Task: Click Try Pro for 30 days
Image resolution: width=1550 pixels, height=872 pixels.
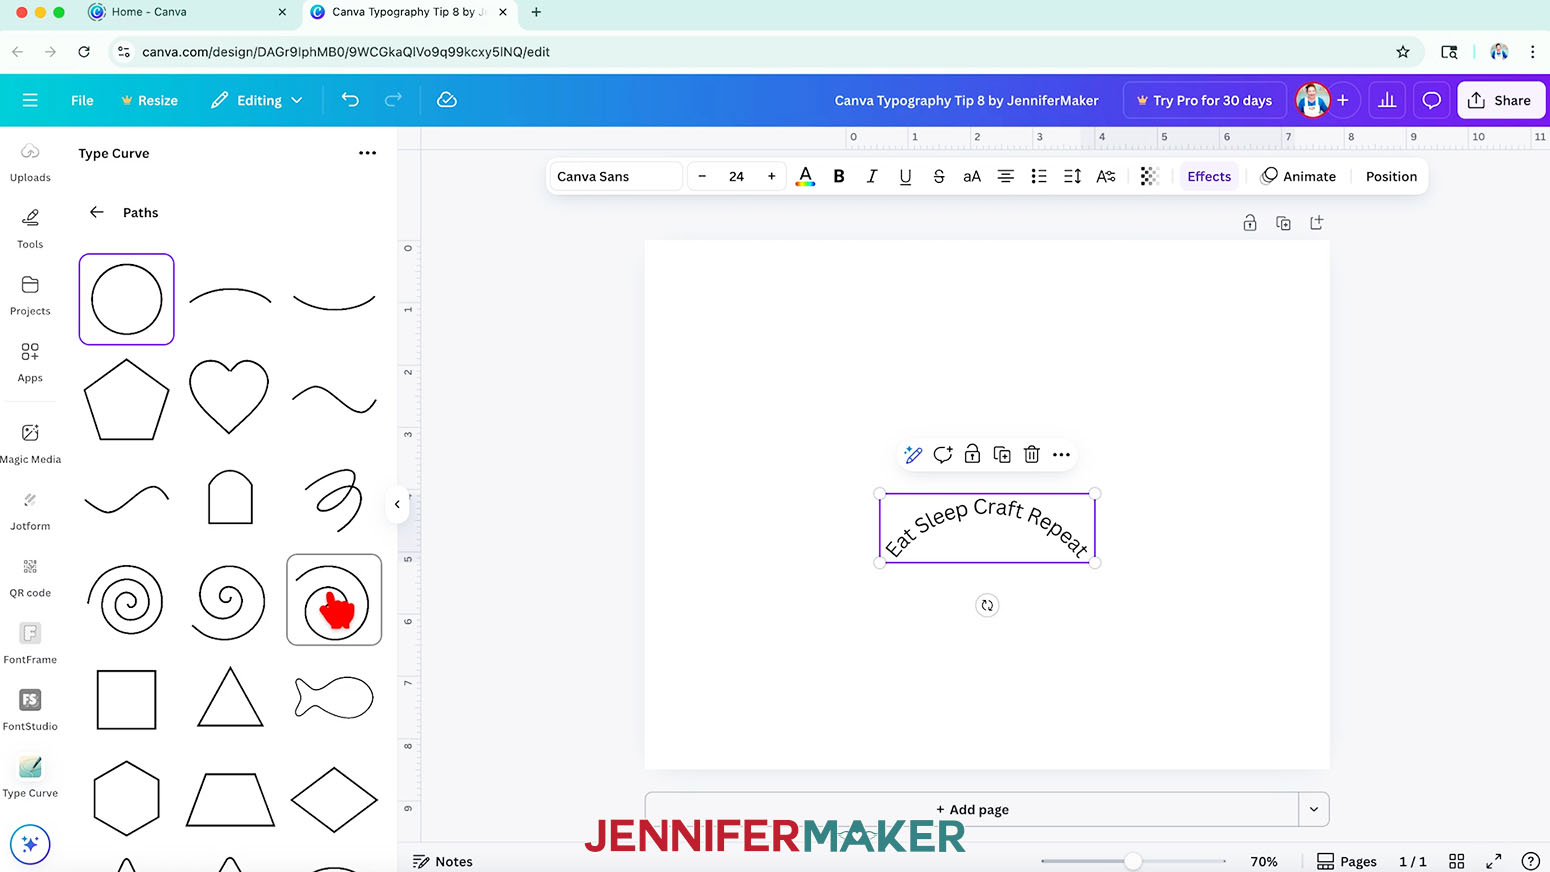Action: 1204,100
